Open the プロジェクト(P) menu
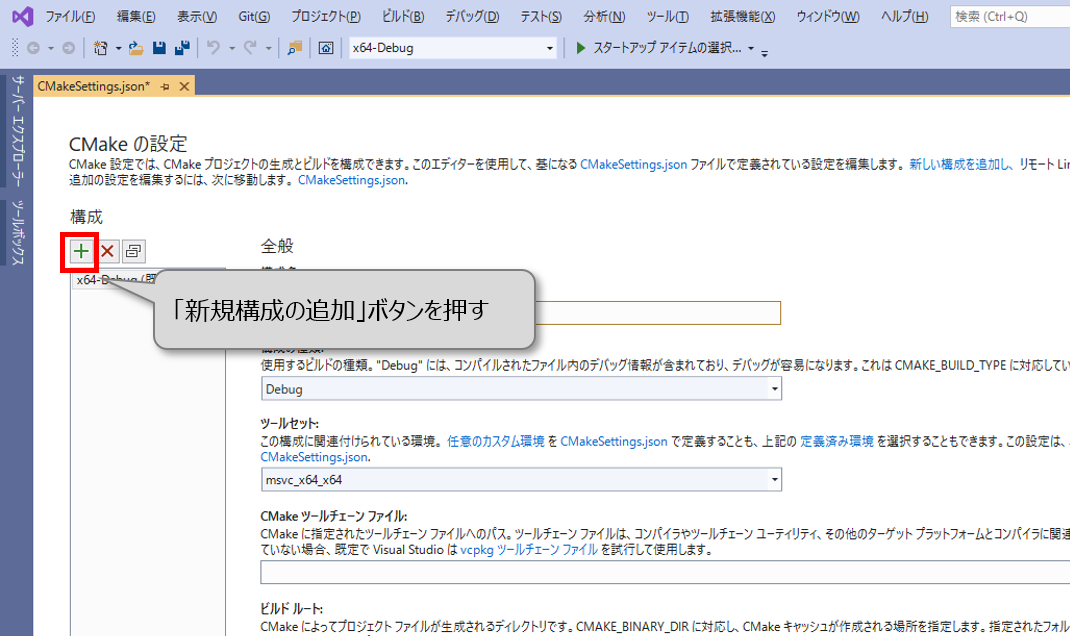 coord(326,16)
